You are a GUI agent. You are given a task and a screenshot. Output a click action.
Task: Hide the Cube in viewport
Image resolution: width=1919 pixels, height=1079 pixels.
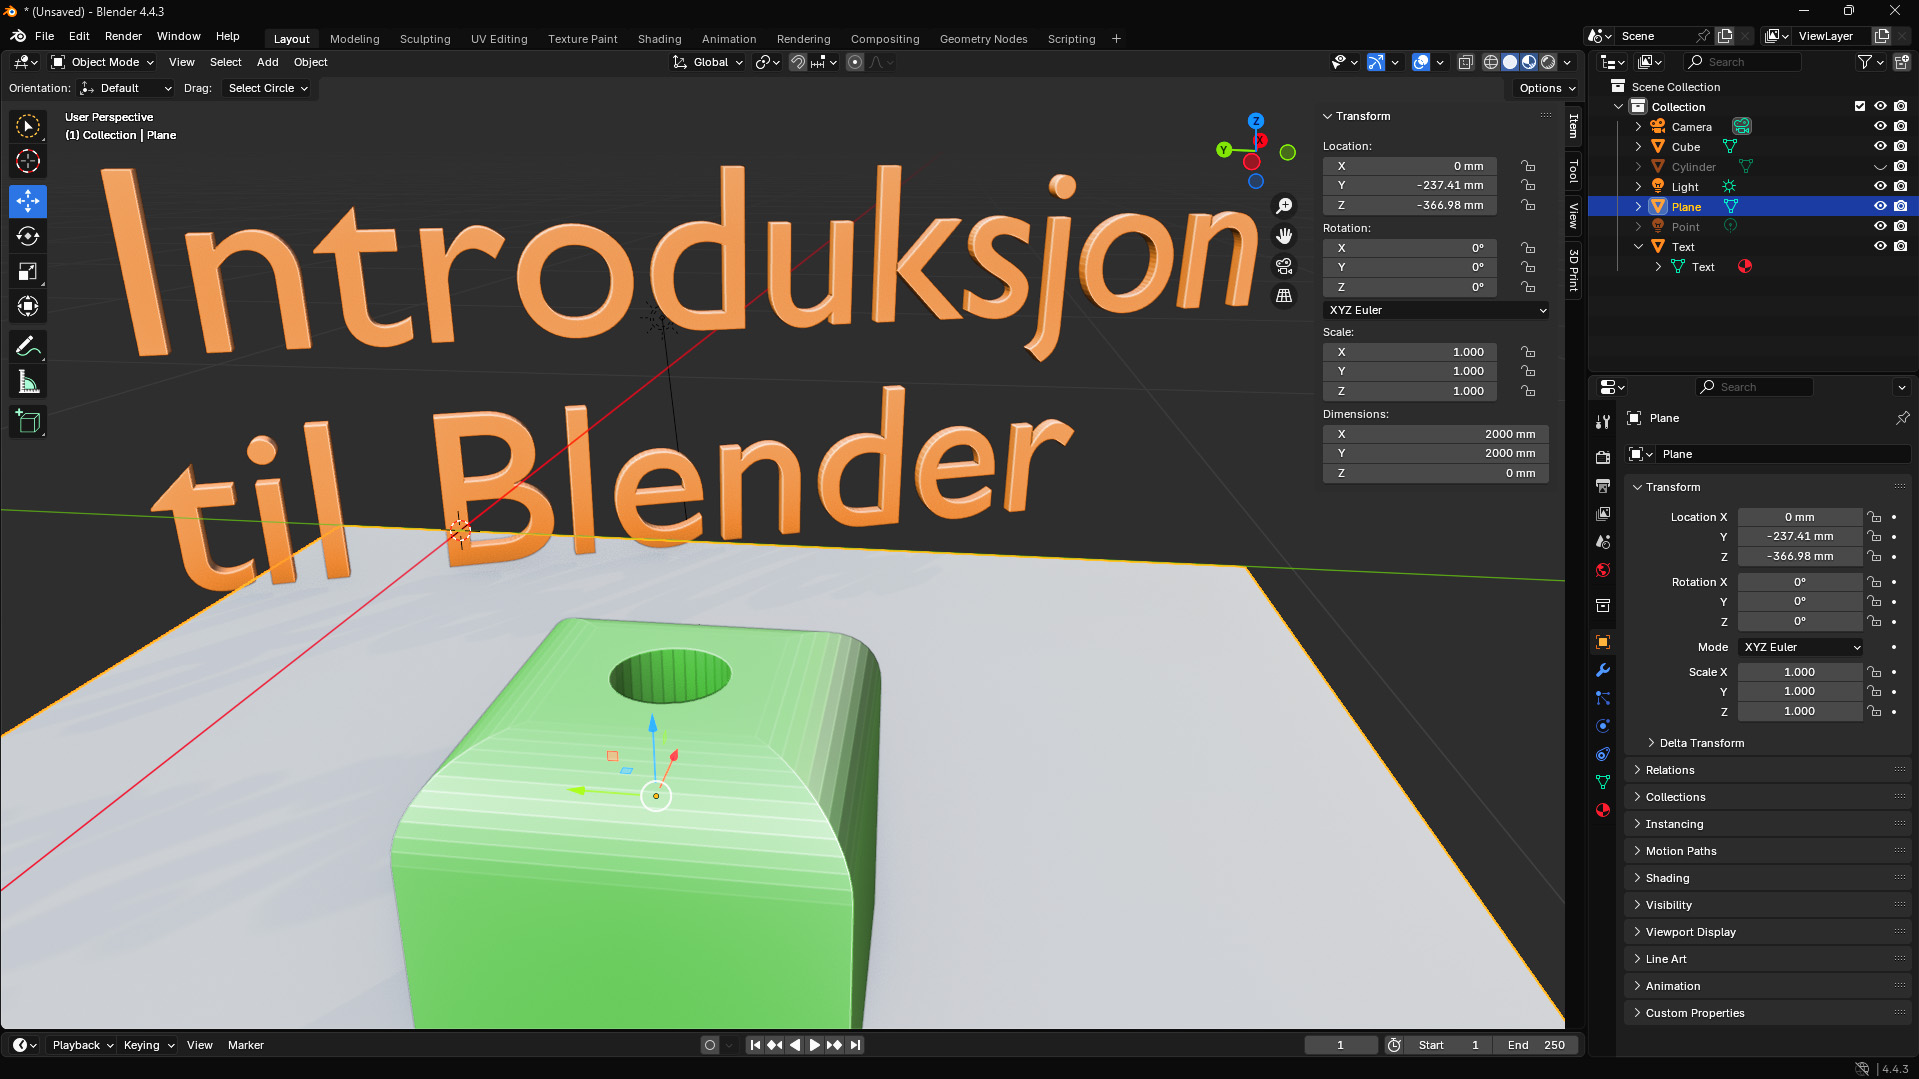pos(1880,146)
